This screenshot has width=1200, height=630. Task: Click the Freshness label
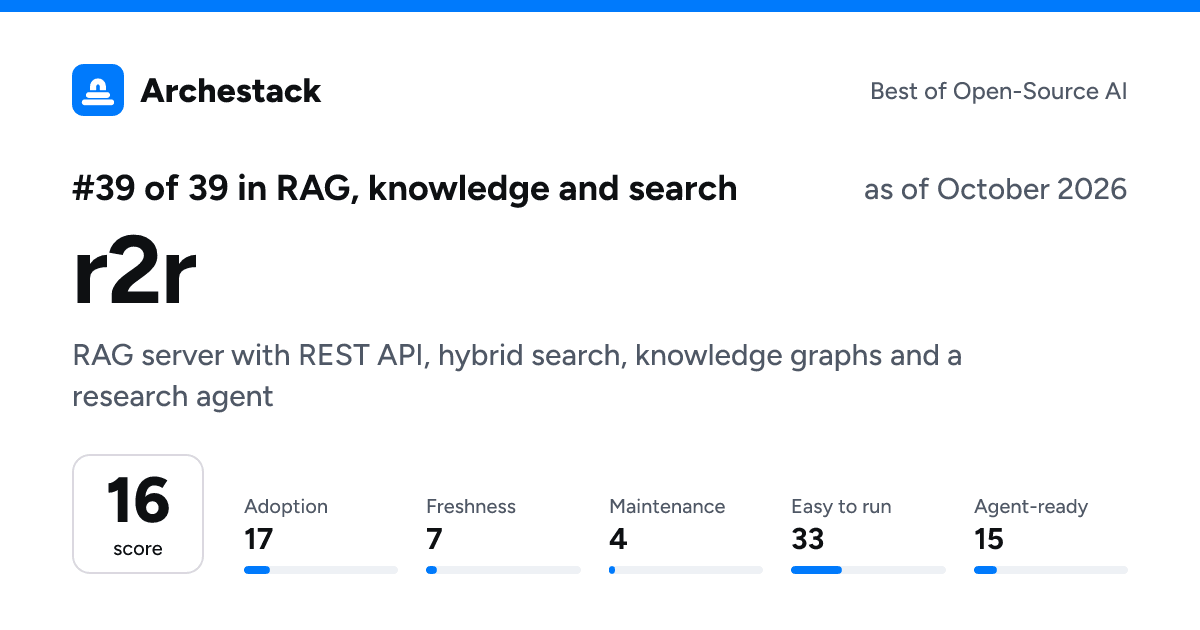[471, 507]
